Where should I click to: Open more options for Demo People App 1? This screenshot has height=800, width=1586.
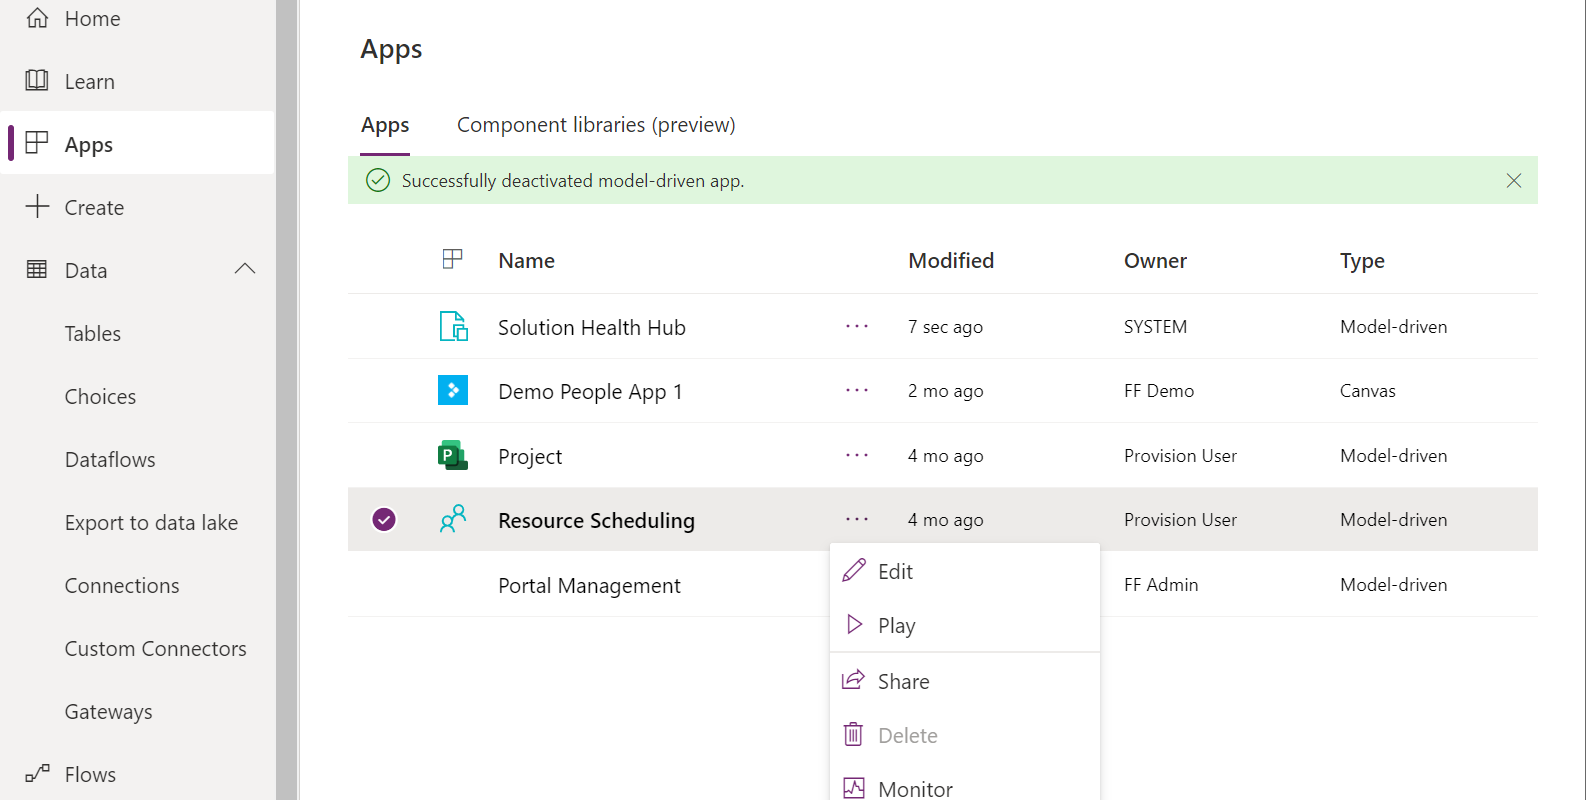point(857,390)
